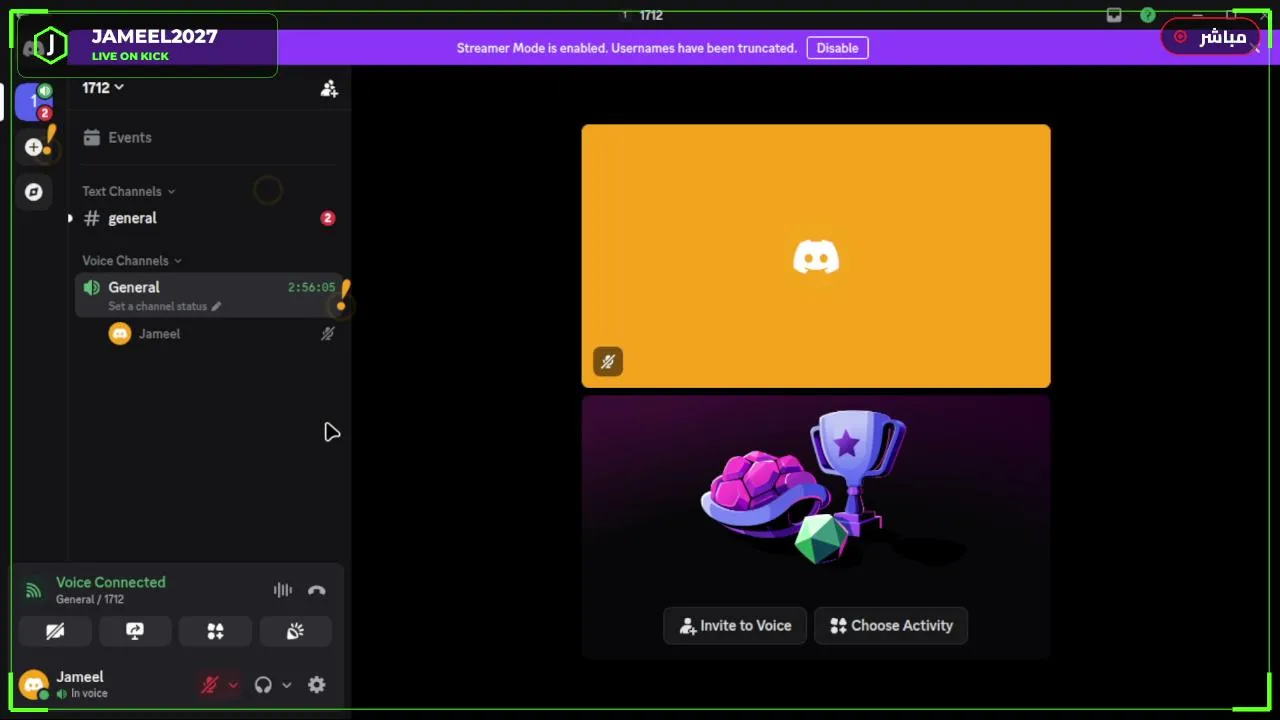Edit channel status with the pencil icon

(x=216, y=306)
